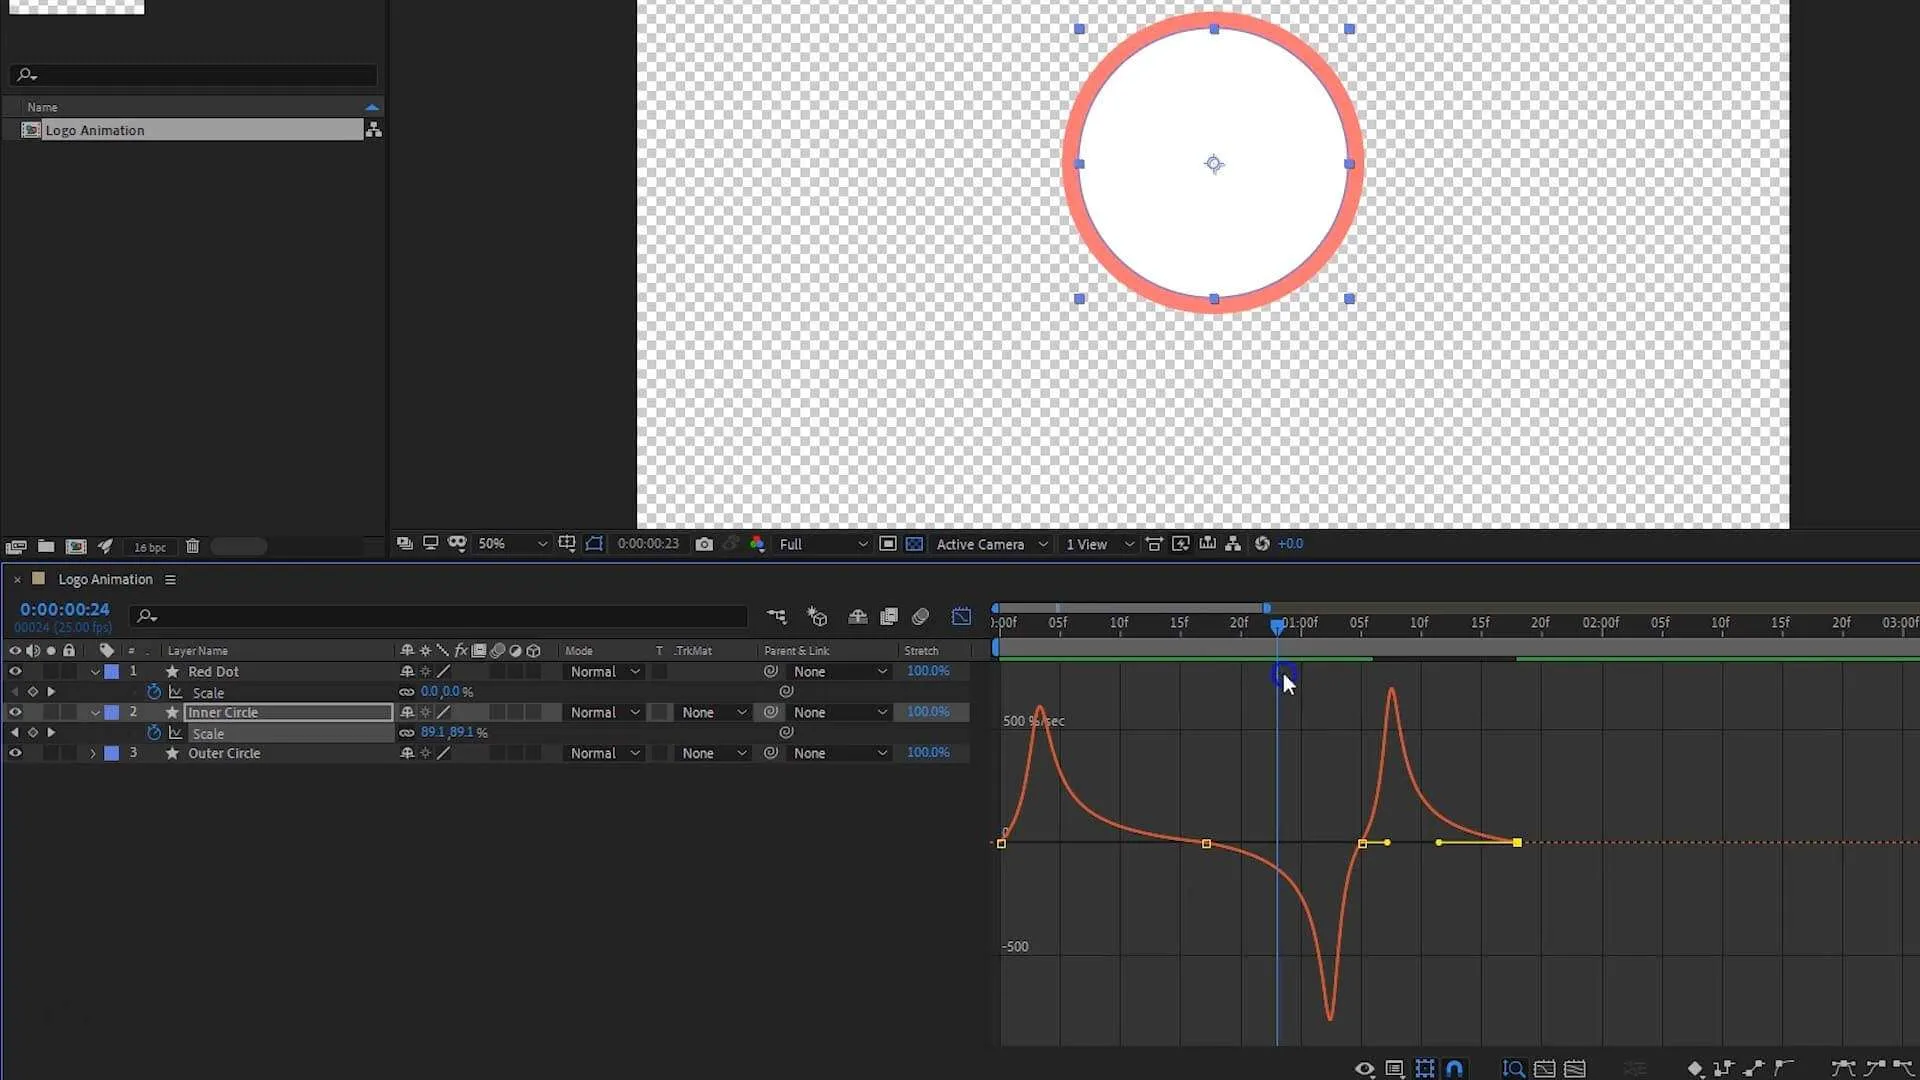The image size is (1920, 1080).
Task: Take a snapshot with the camera icon
Action: point(705,543)
